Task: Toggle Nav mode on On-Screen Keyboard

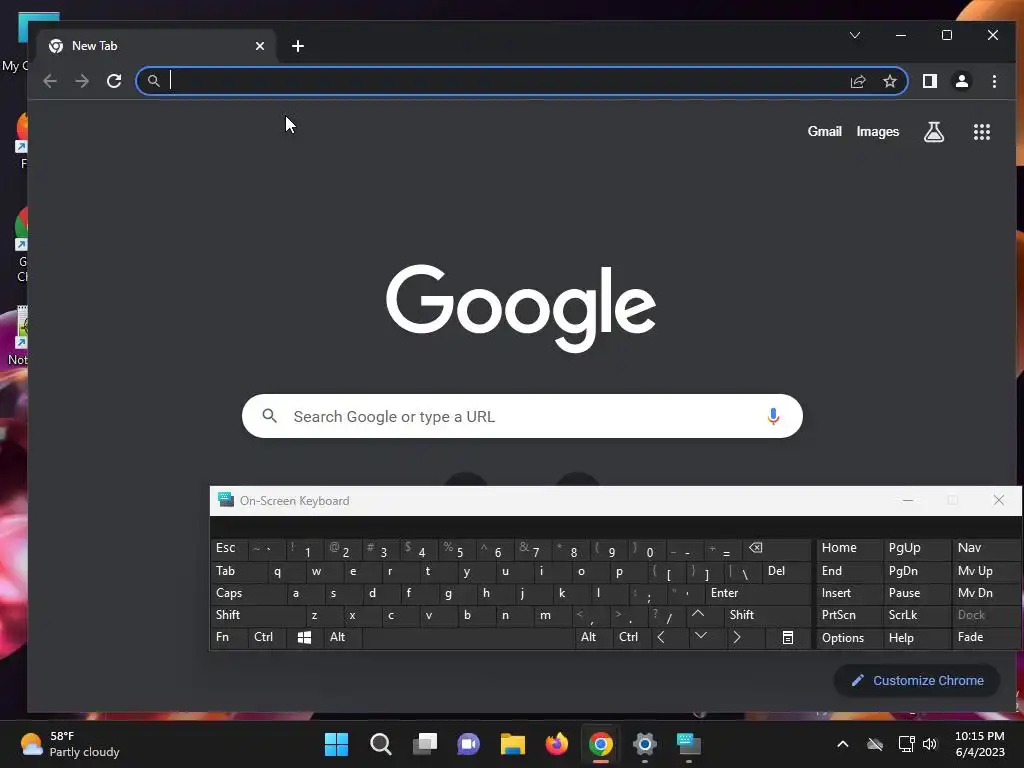Action: 986,549
